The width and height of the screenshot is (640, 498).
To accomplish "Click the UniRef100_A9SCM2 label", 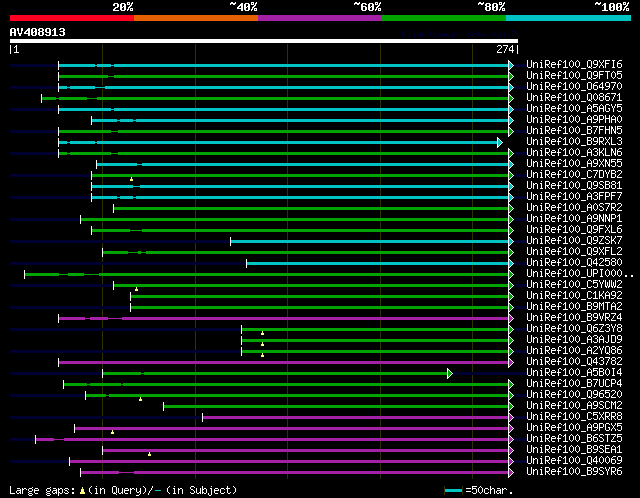I will coord(574,406).
